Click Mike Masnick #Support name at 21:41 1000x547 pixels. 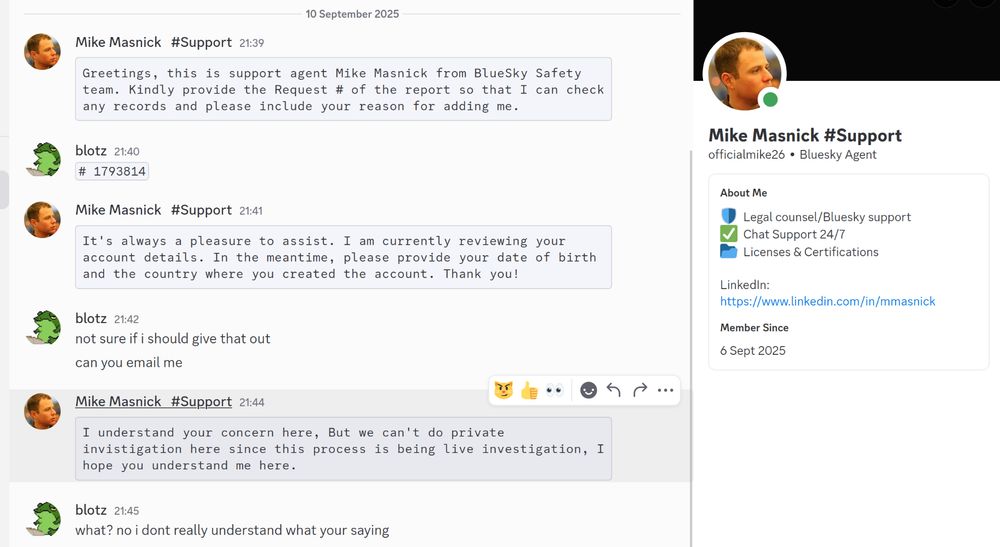(153, 210)
